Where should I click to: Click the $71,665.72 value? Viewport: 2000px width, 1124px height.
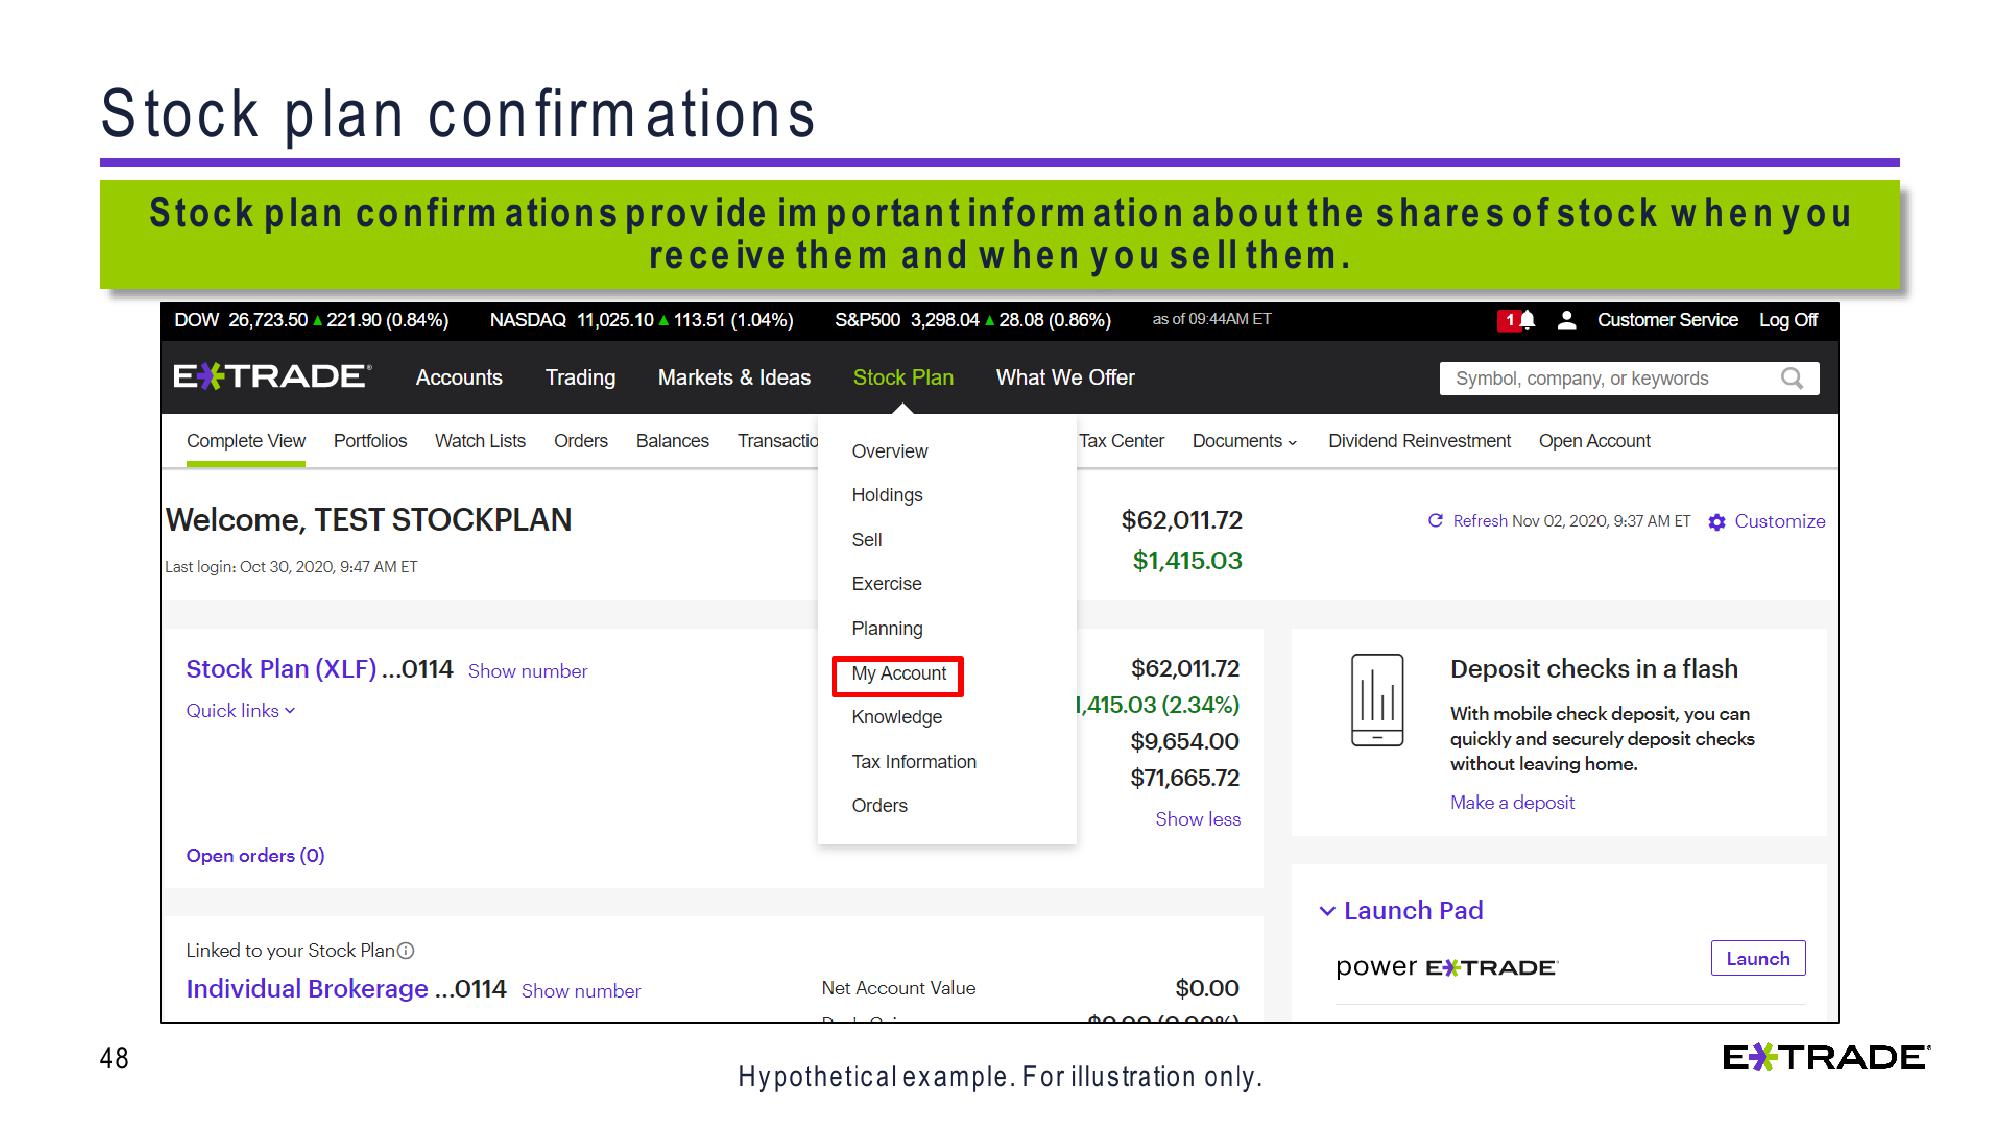pos(1185,778)
